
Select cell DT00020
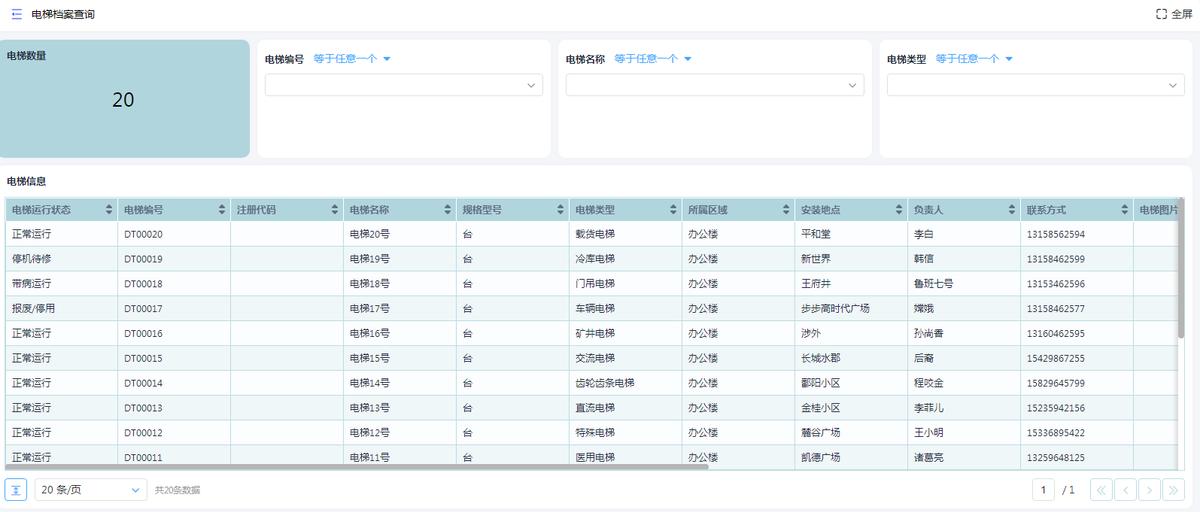point(174,234)
